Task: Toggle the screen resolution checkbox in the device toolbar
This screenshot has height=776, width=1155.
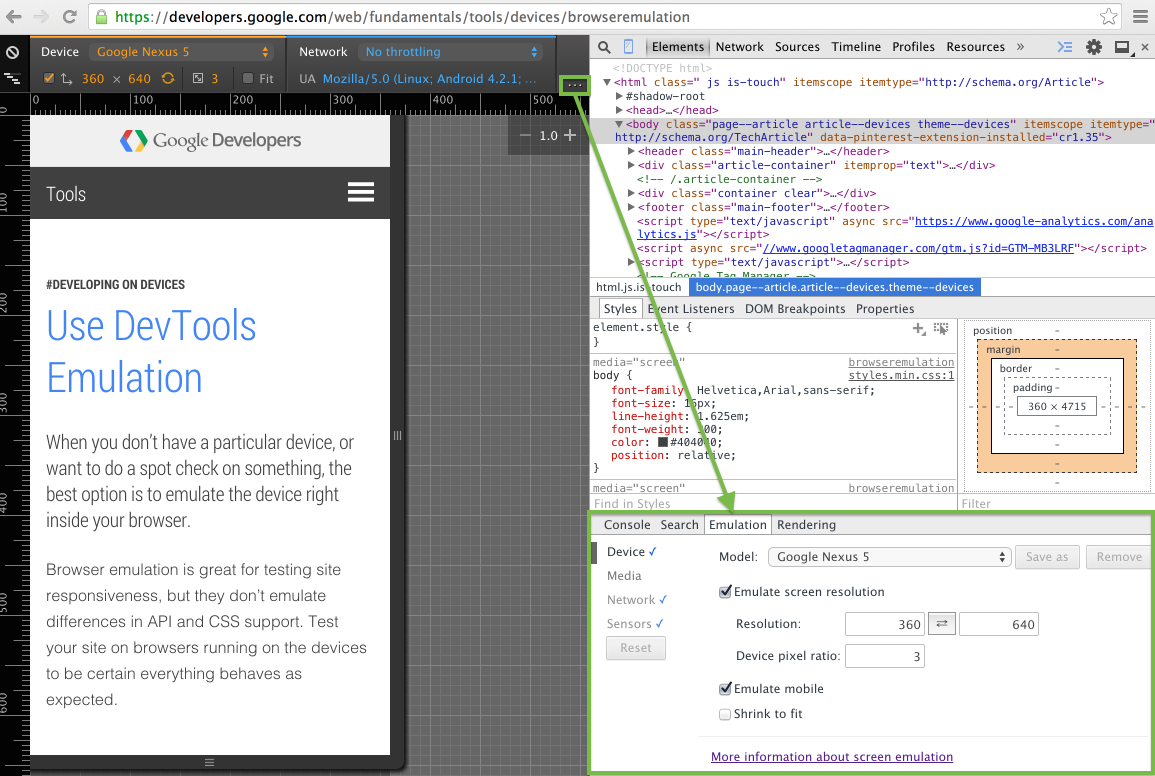Action: (x=49, y=78)
